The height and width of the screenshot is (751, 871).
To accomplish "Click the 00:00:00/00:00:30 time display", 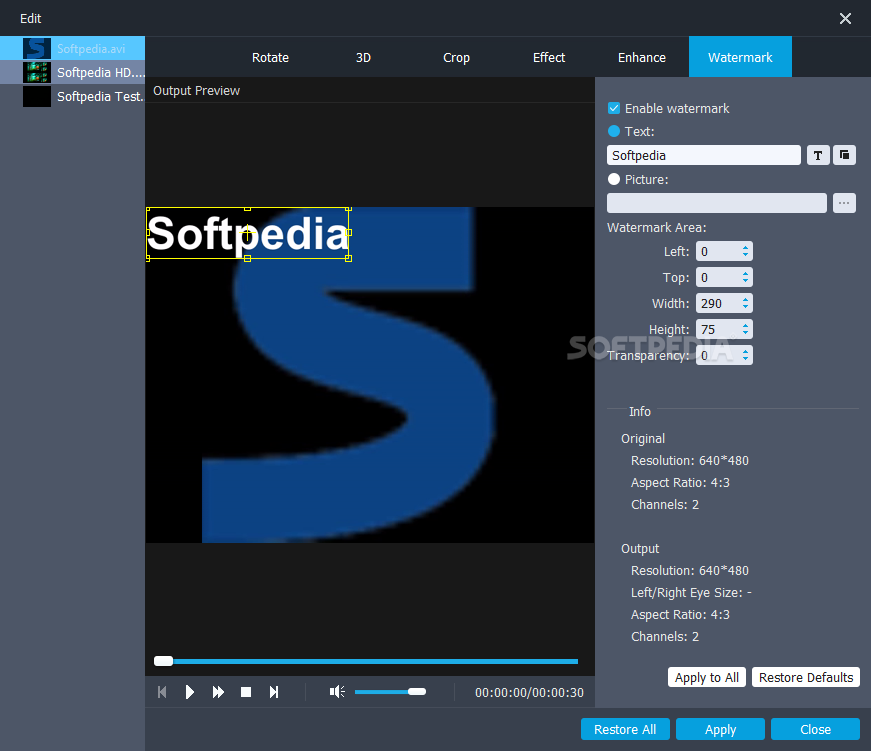I will [529, 693].
